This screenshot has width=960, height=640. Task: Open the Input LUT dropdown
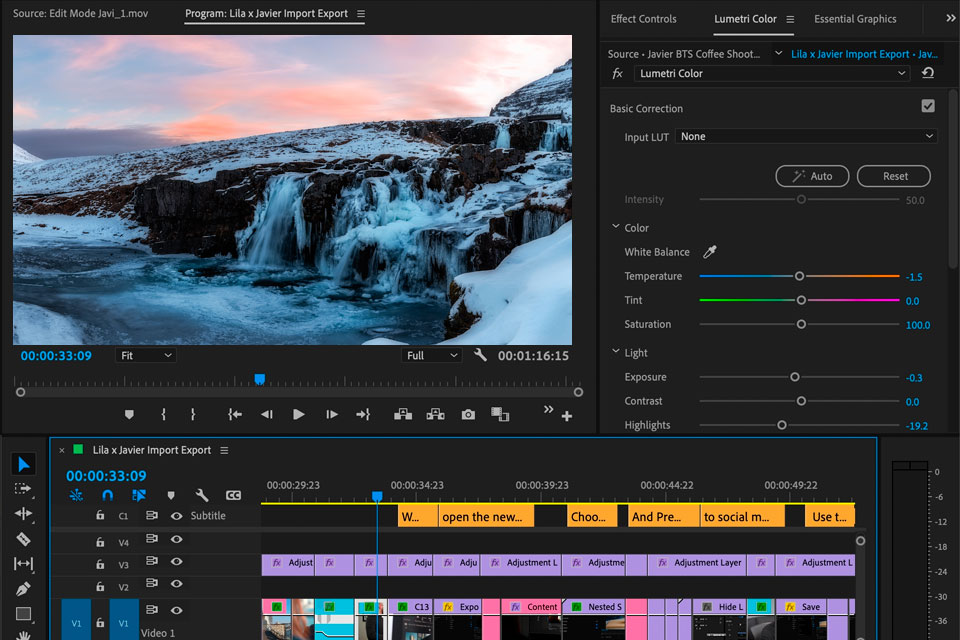point(806,136)
